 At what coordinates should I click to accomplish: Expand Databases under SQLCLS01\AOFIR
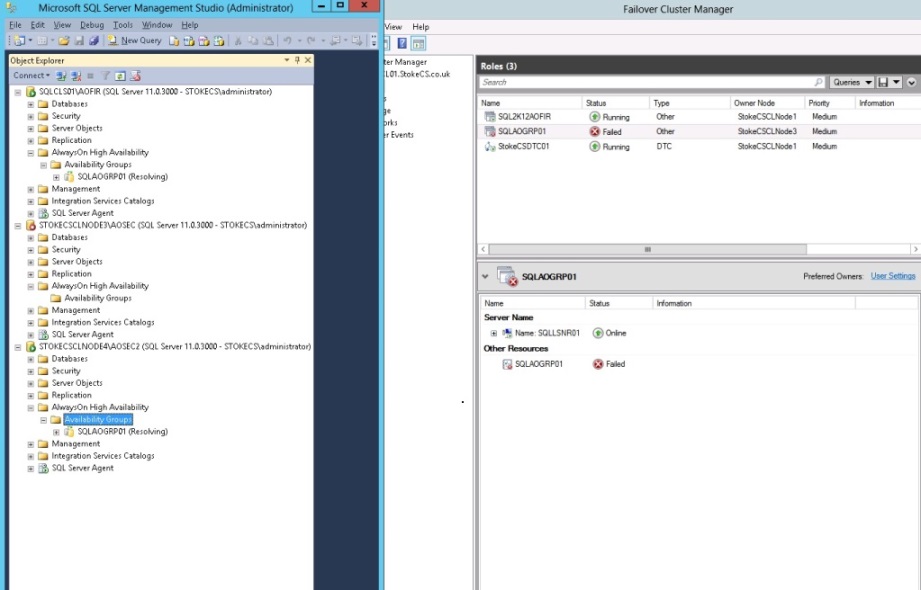pyautogui.click(x=31, y=104)
